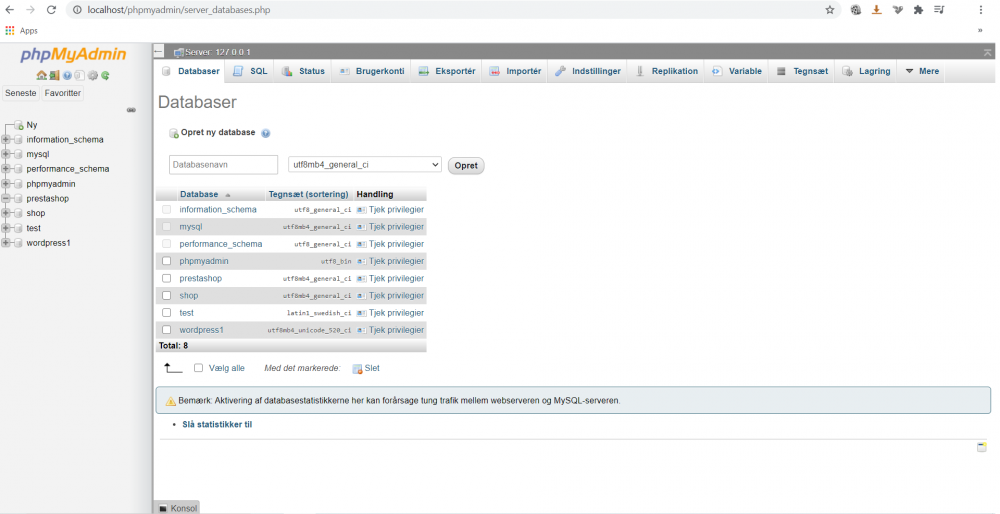Tick the shop database checkbox
1000x514 pixels.
(166, 295)
